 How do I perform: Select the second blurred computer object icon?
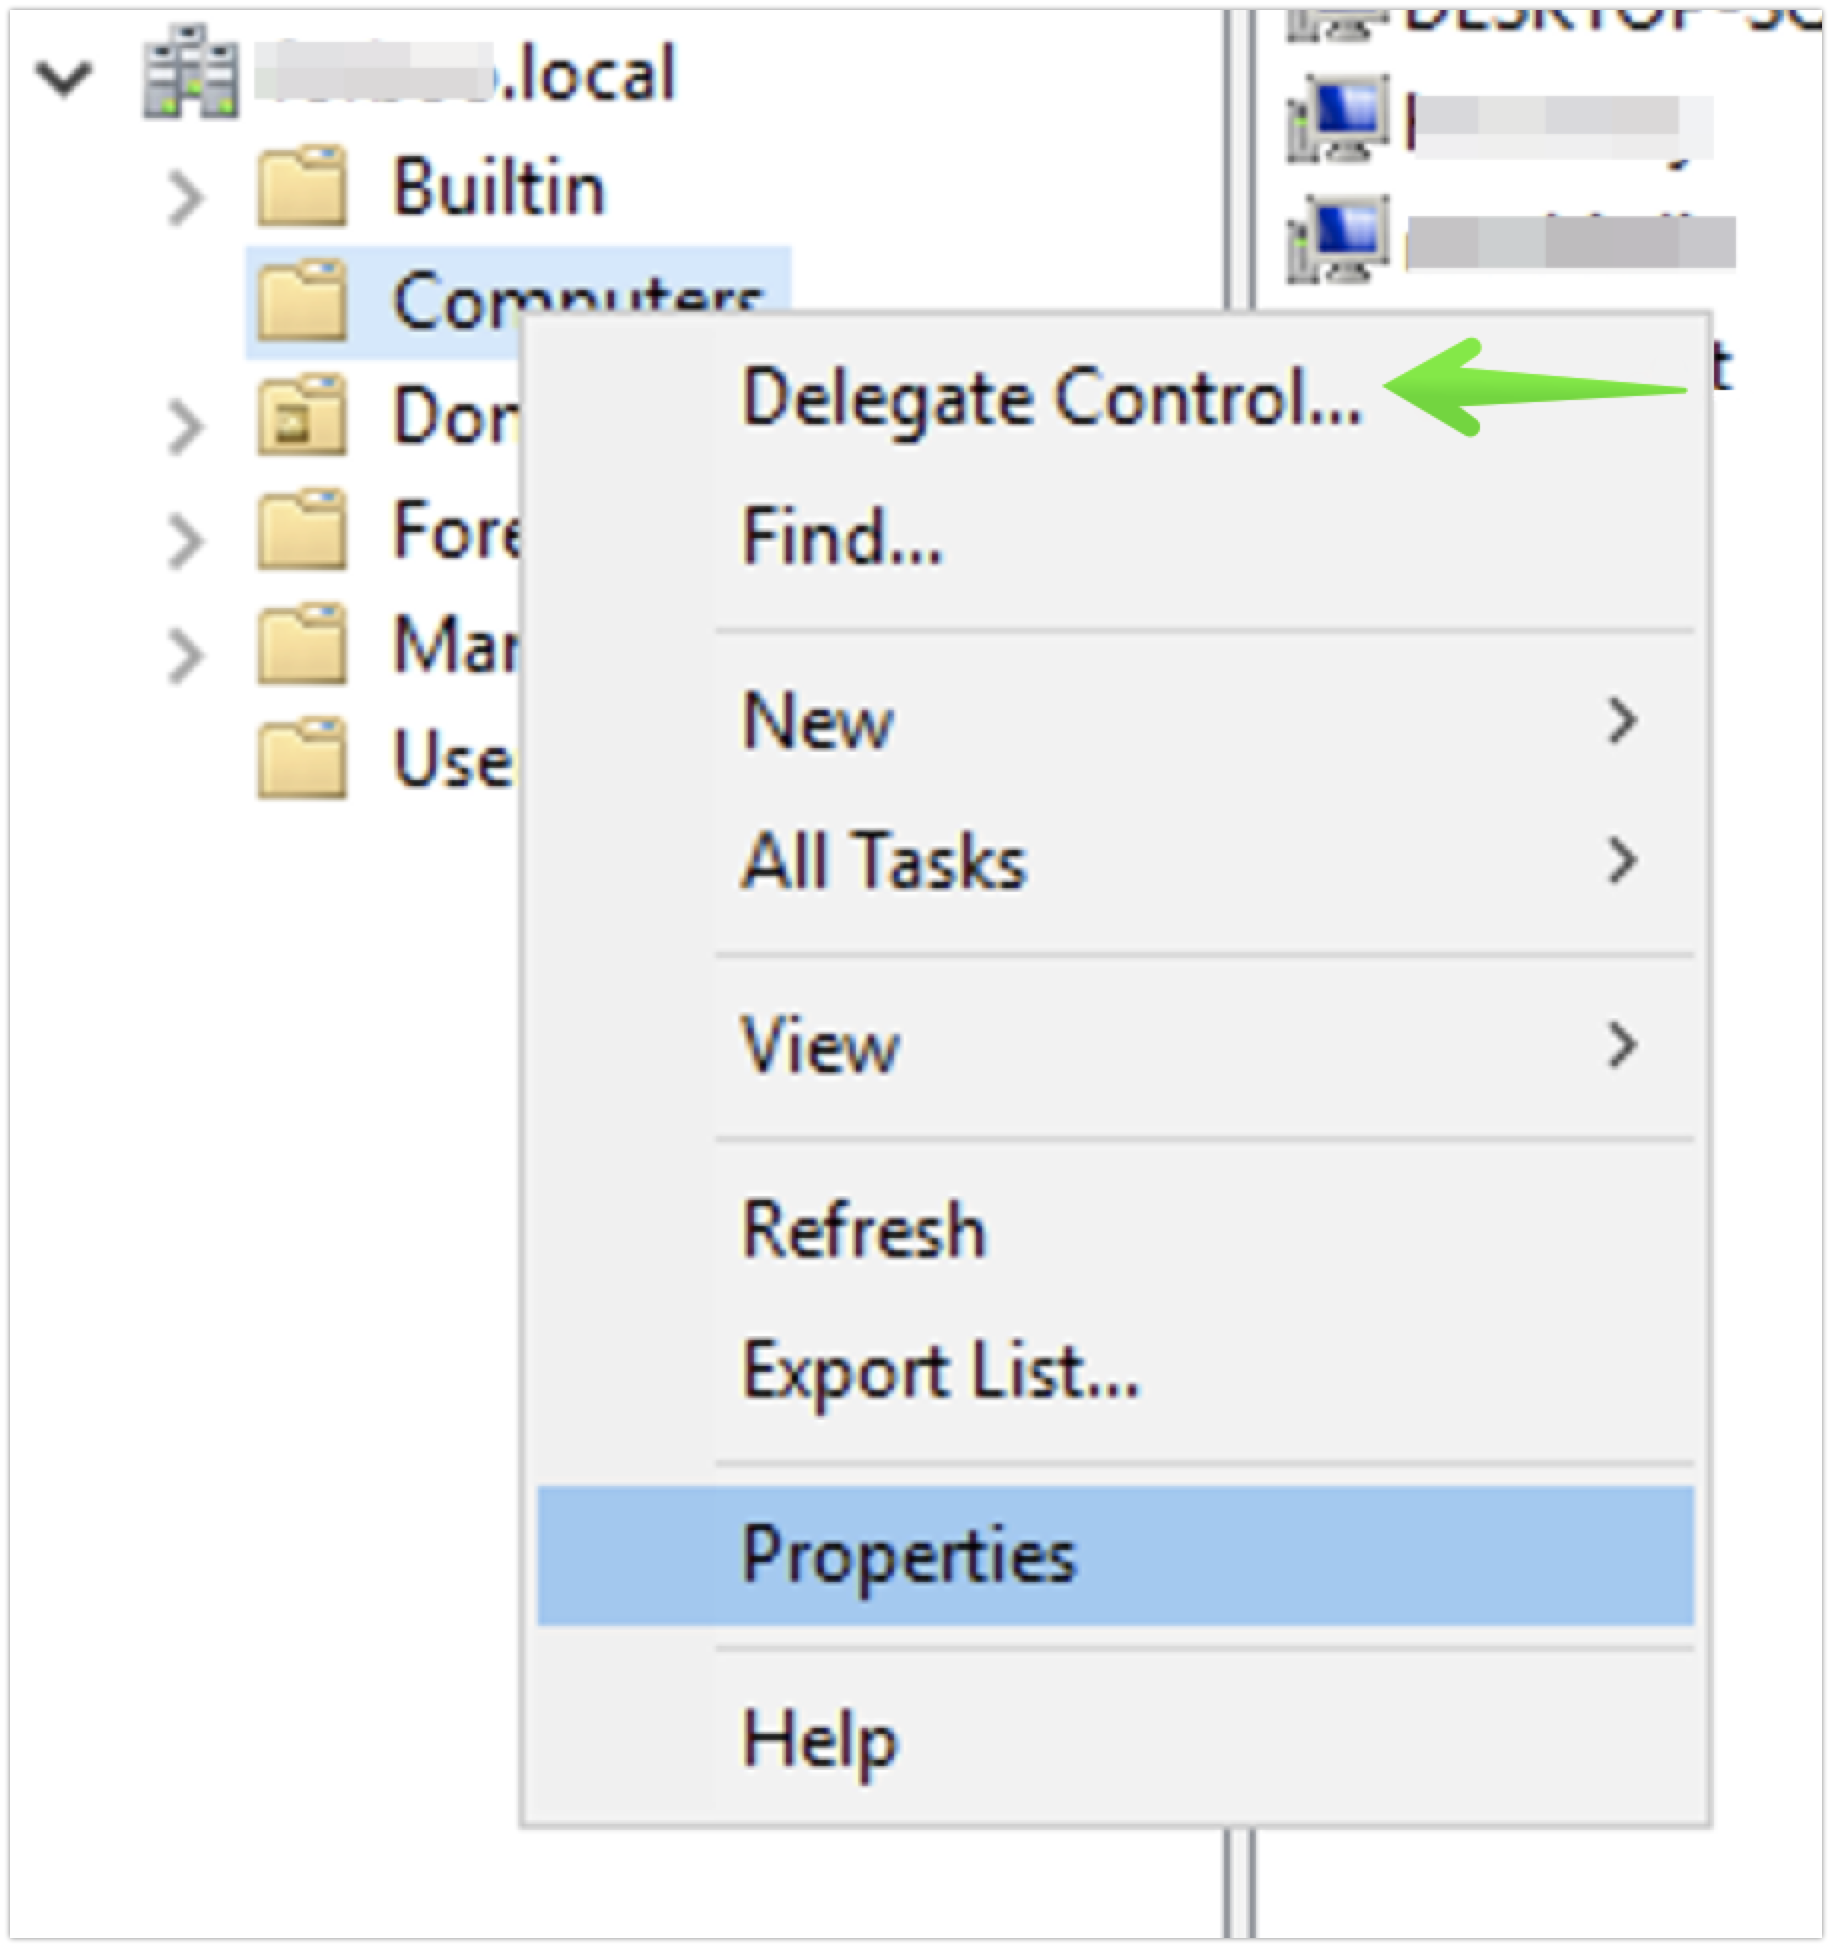pyautogui.click(x=1338, y=238)
